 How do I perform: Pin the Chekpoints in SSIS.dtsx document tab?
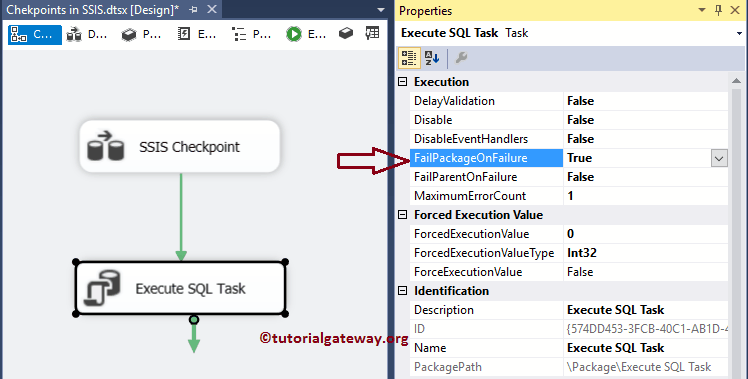click(193, 10)
